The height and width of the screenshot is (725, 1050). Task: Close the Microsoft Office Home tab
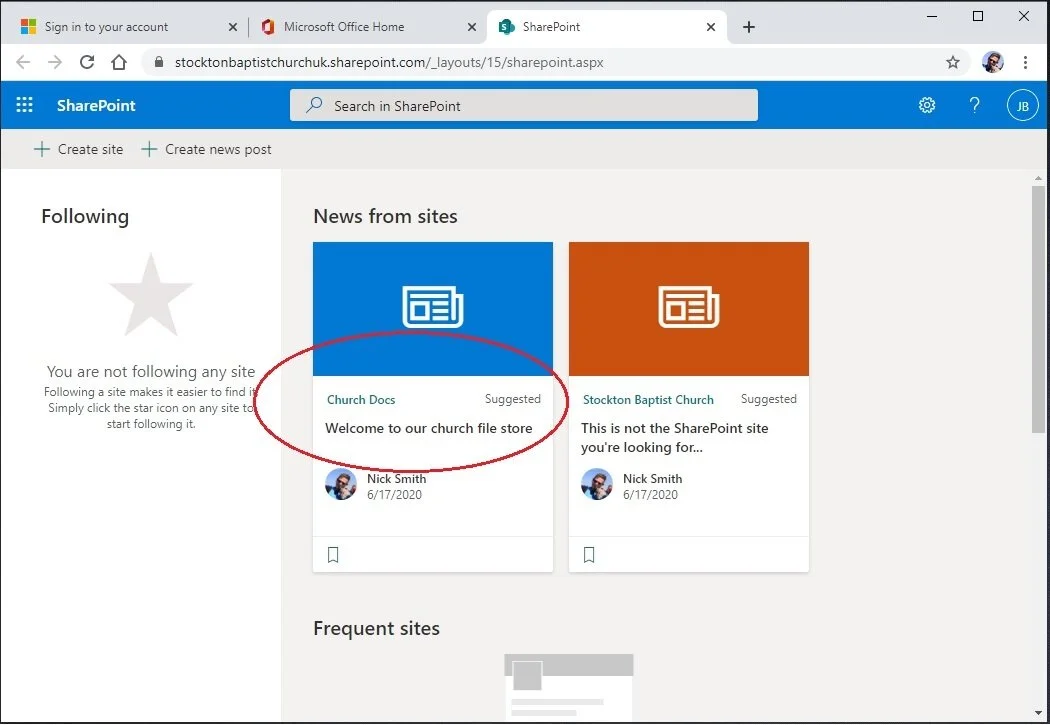471,27
